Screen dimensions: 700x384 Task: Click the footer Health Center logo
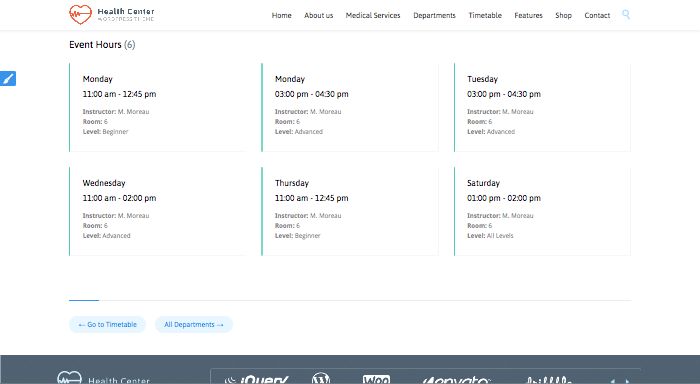[104, 378]
